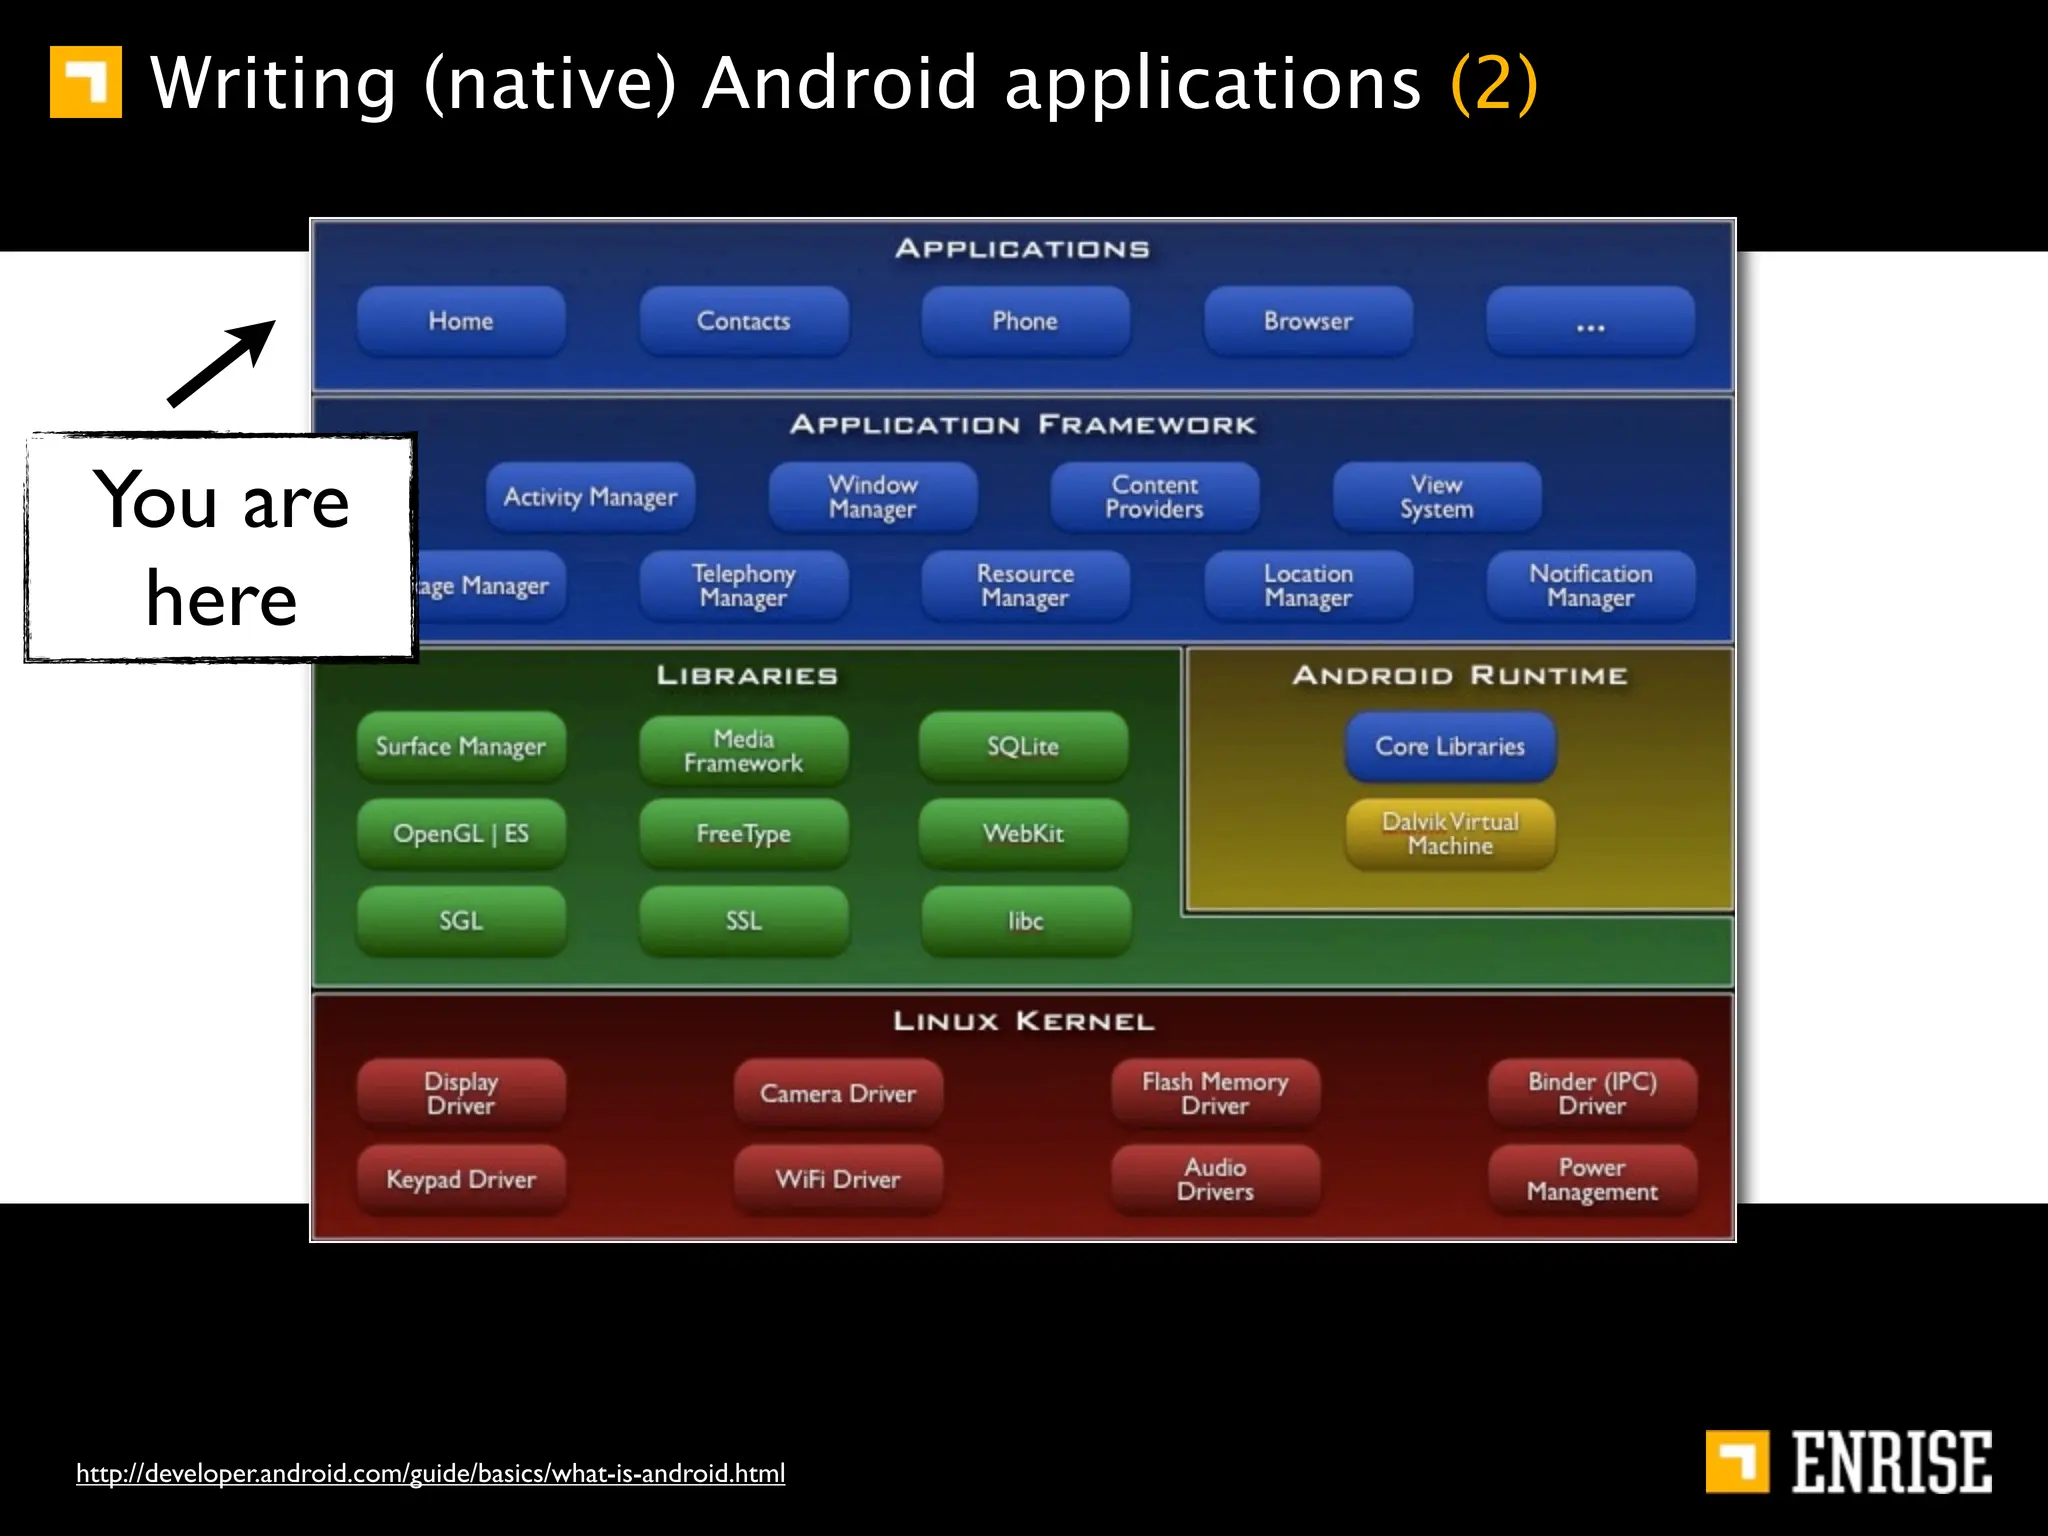Click the Keypad Driver kernel block
Screen dimensions: 2048x1536
pos(461,1180)
